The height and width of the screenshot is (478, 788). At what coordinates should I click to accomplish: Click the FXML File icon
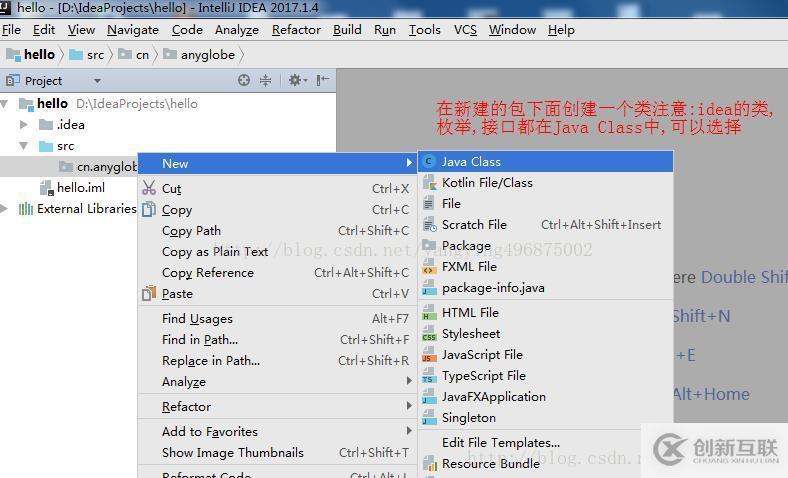[x=429, y=267]
